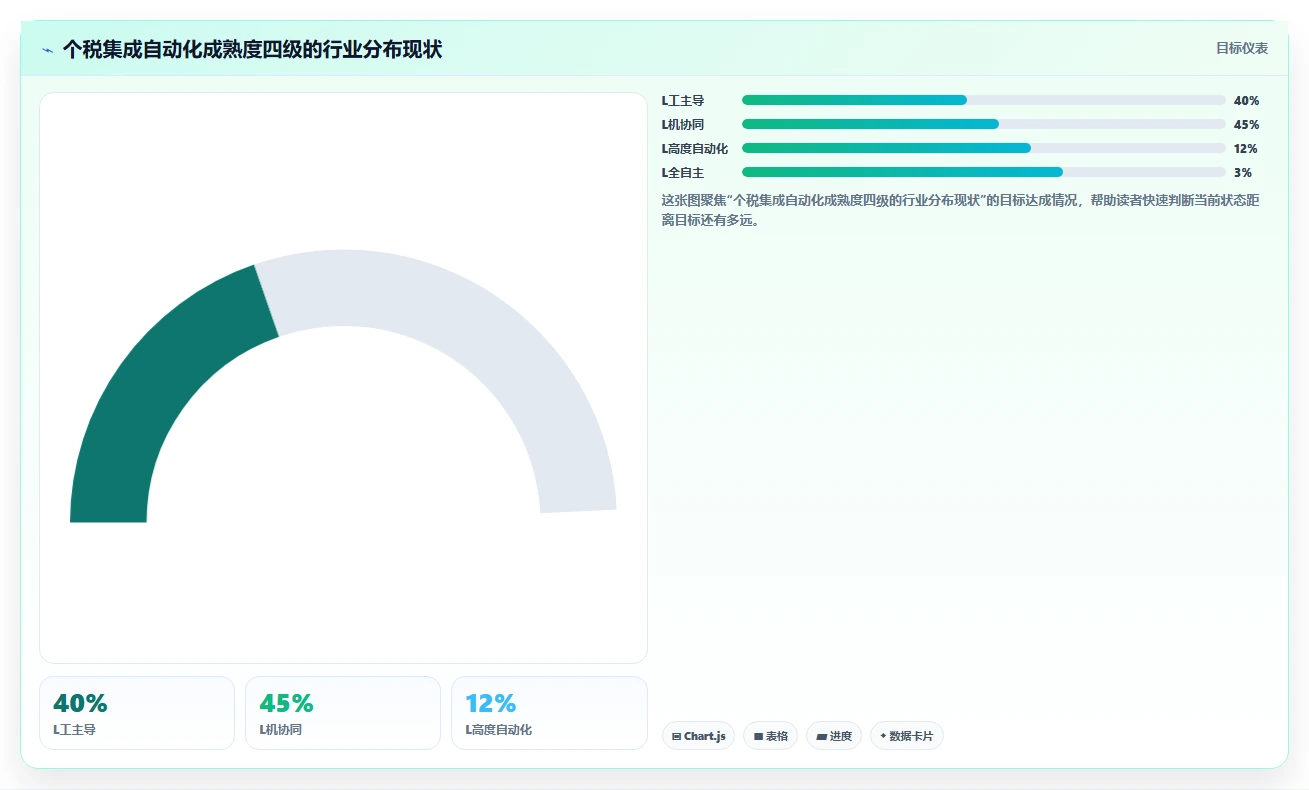Screen dimensions: 1309x790
Task: Open the 数据卡片 tag pill
Action: [907, 736]
